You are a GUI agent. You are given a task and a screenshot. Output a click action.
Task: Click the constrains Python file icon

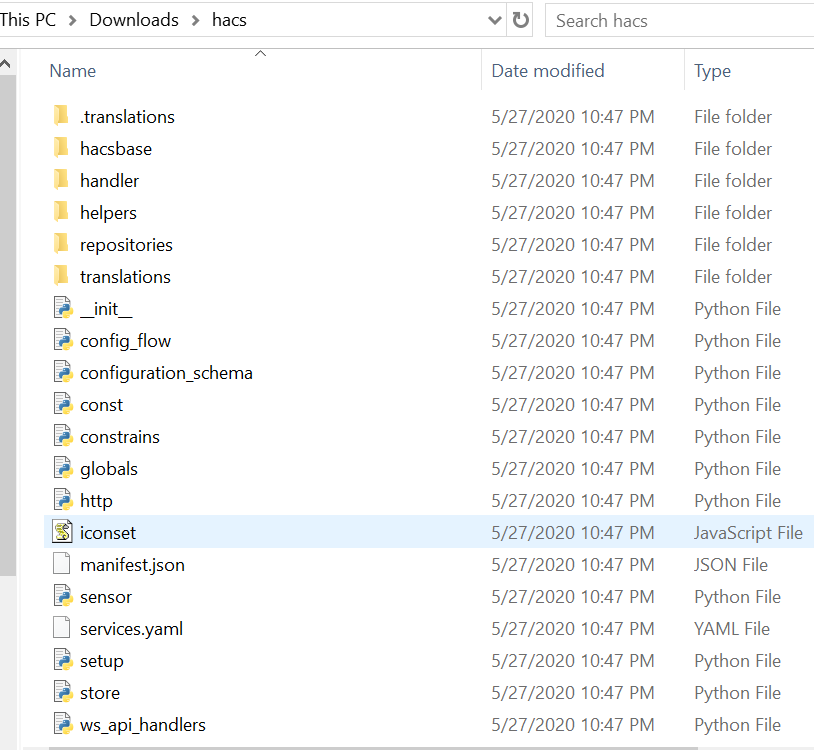(63, 436)
